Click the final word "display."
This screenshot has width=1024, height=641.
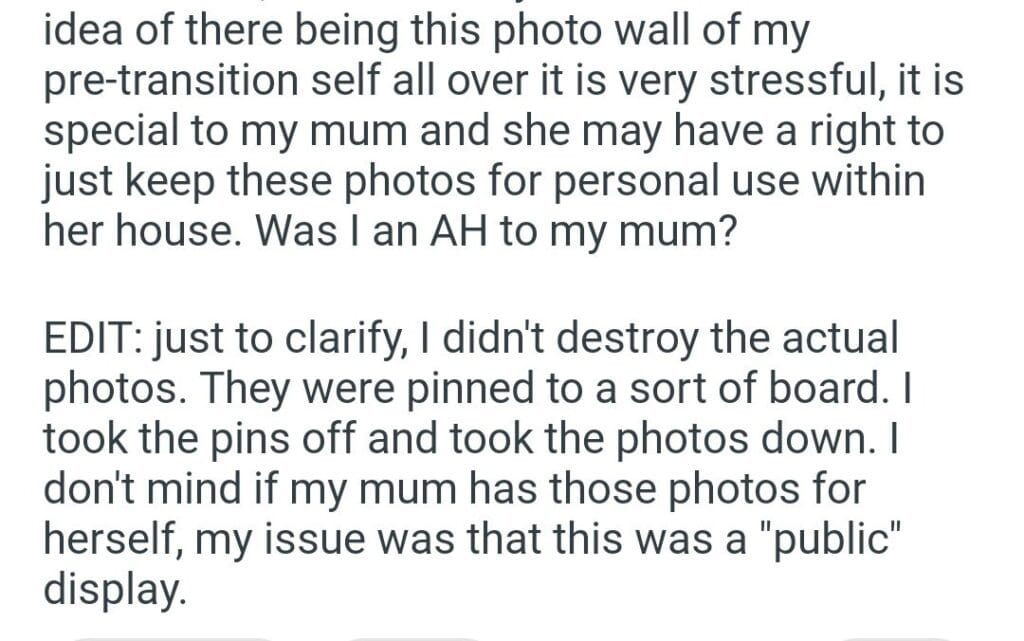pos(115,590)
